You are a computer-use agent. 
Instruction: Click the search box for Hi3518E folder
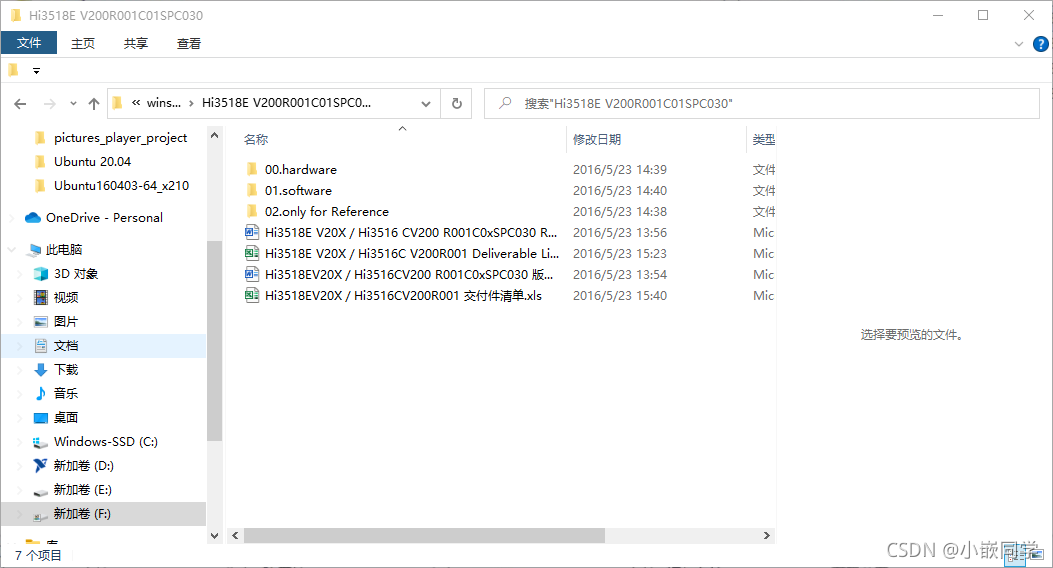762,103
